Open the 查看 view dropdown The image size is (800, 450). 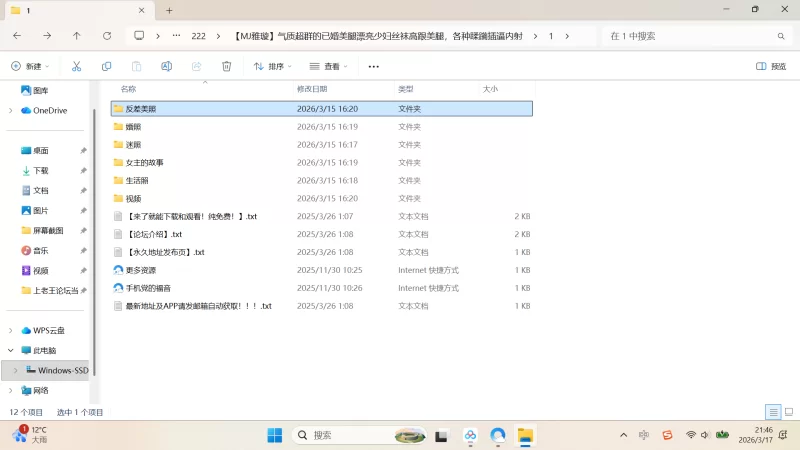point(329,66)
